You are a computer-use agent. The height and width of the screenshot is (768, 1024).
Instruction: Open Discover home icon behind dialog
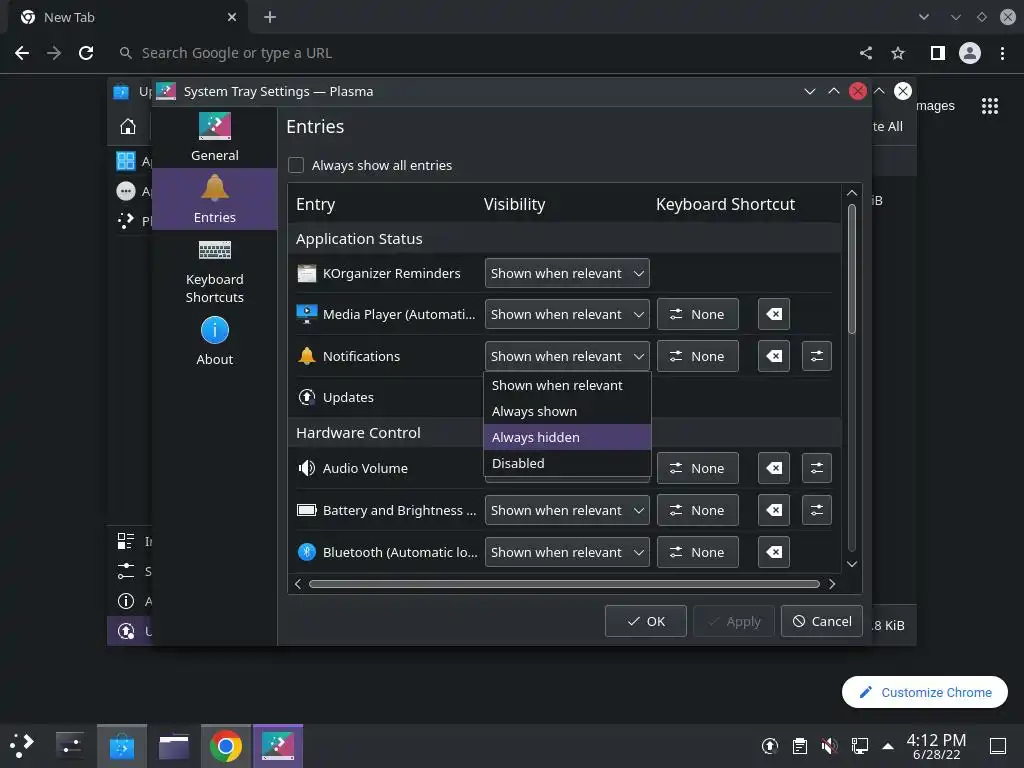coord(128,127)
